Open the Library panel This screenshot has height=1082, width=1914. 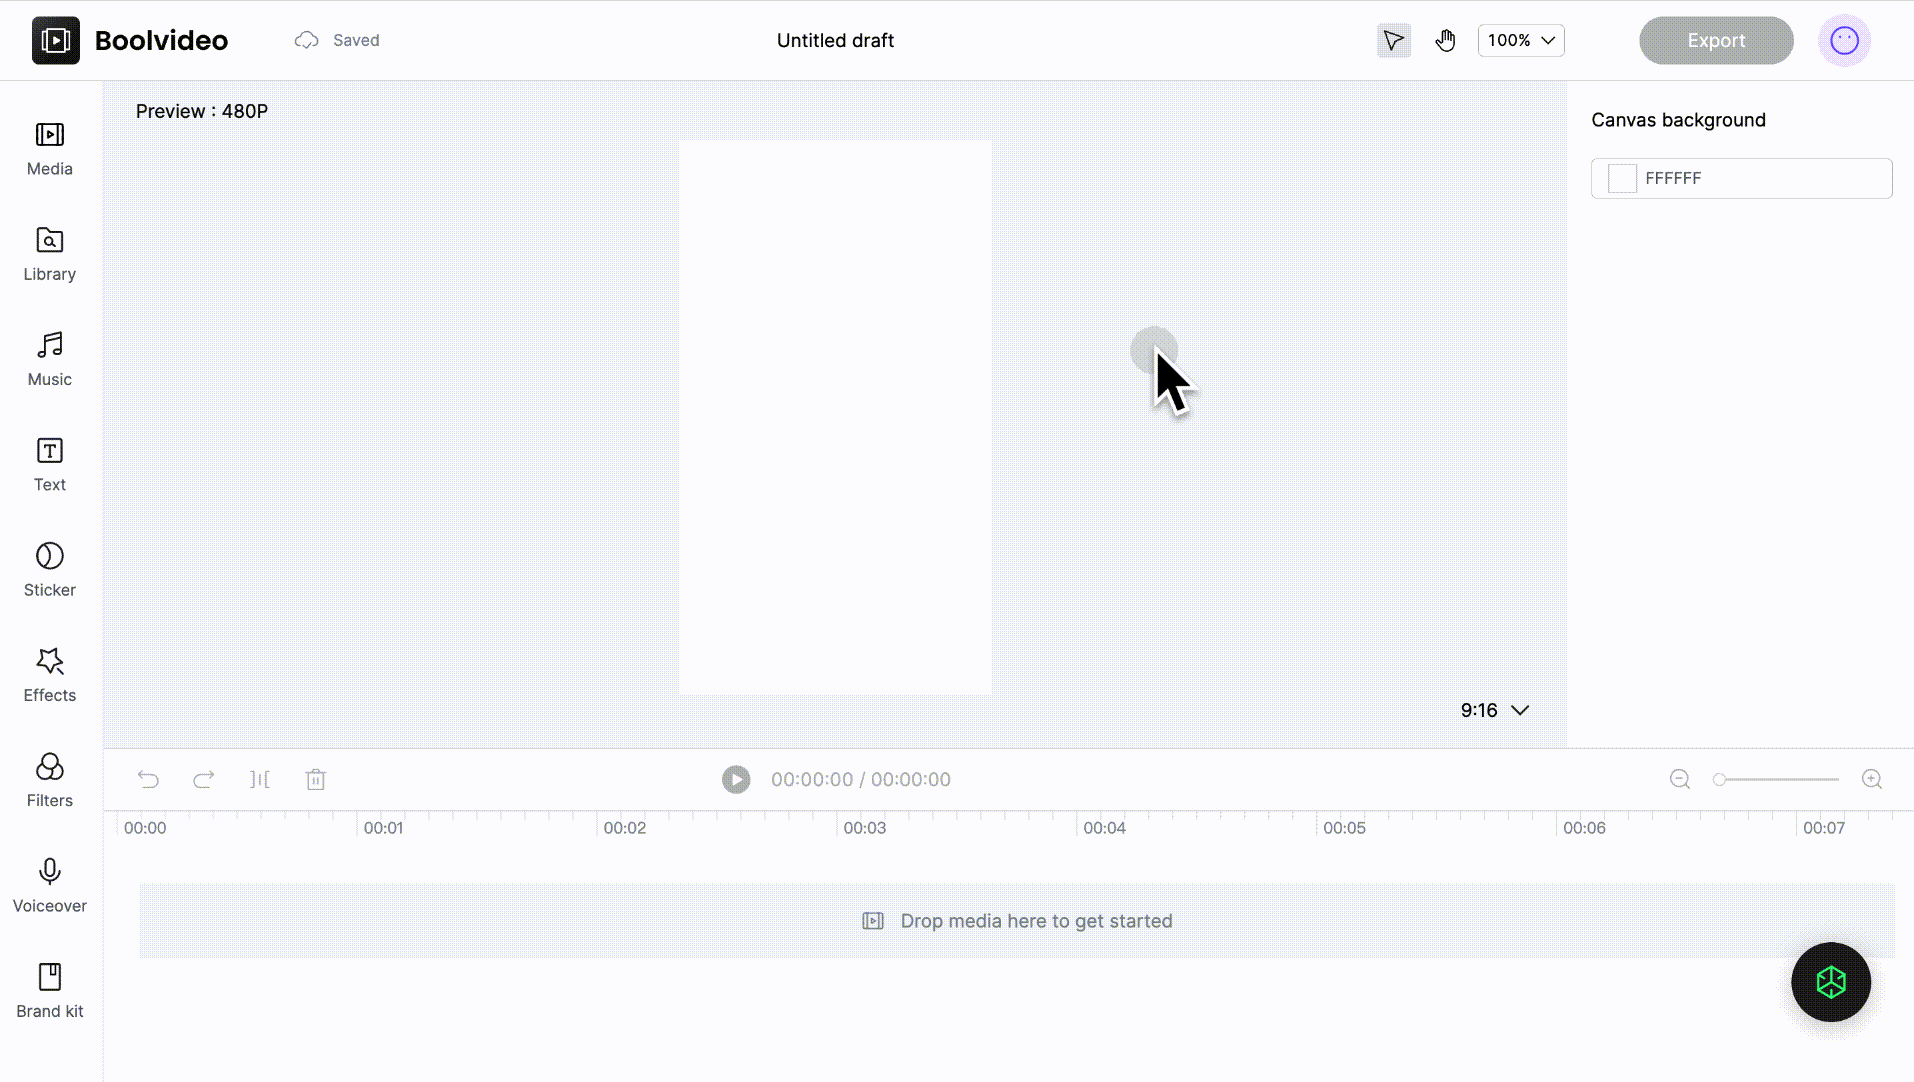(x=50, y=253)
